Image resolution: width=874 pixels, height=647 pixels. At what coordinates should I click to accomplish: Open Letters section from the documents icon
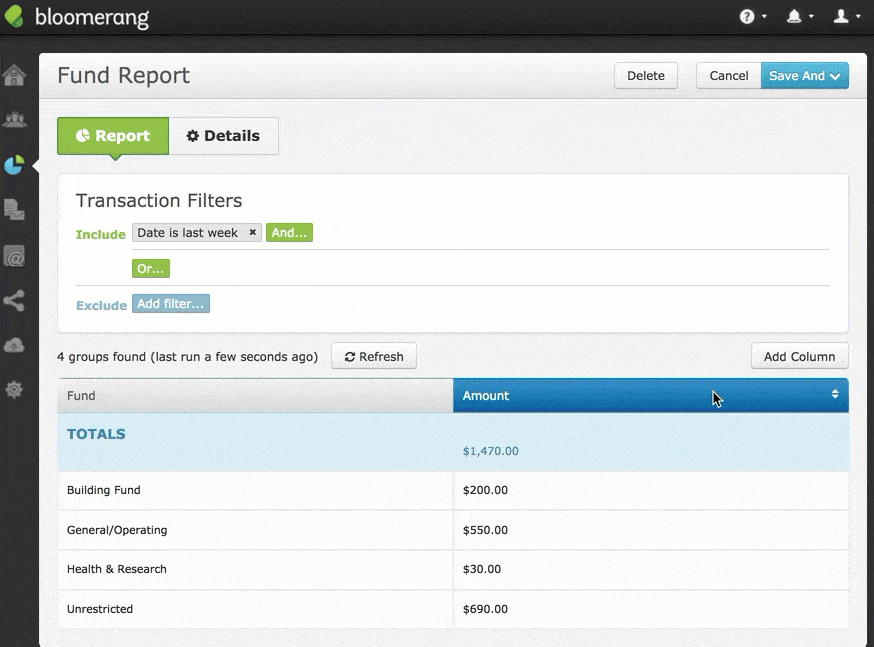pos(14,210)
